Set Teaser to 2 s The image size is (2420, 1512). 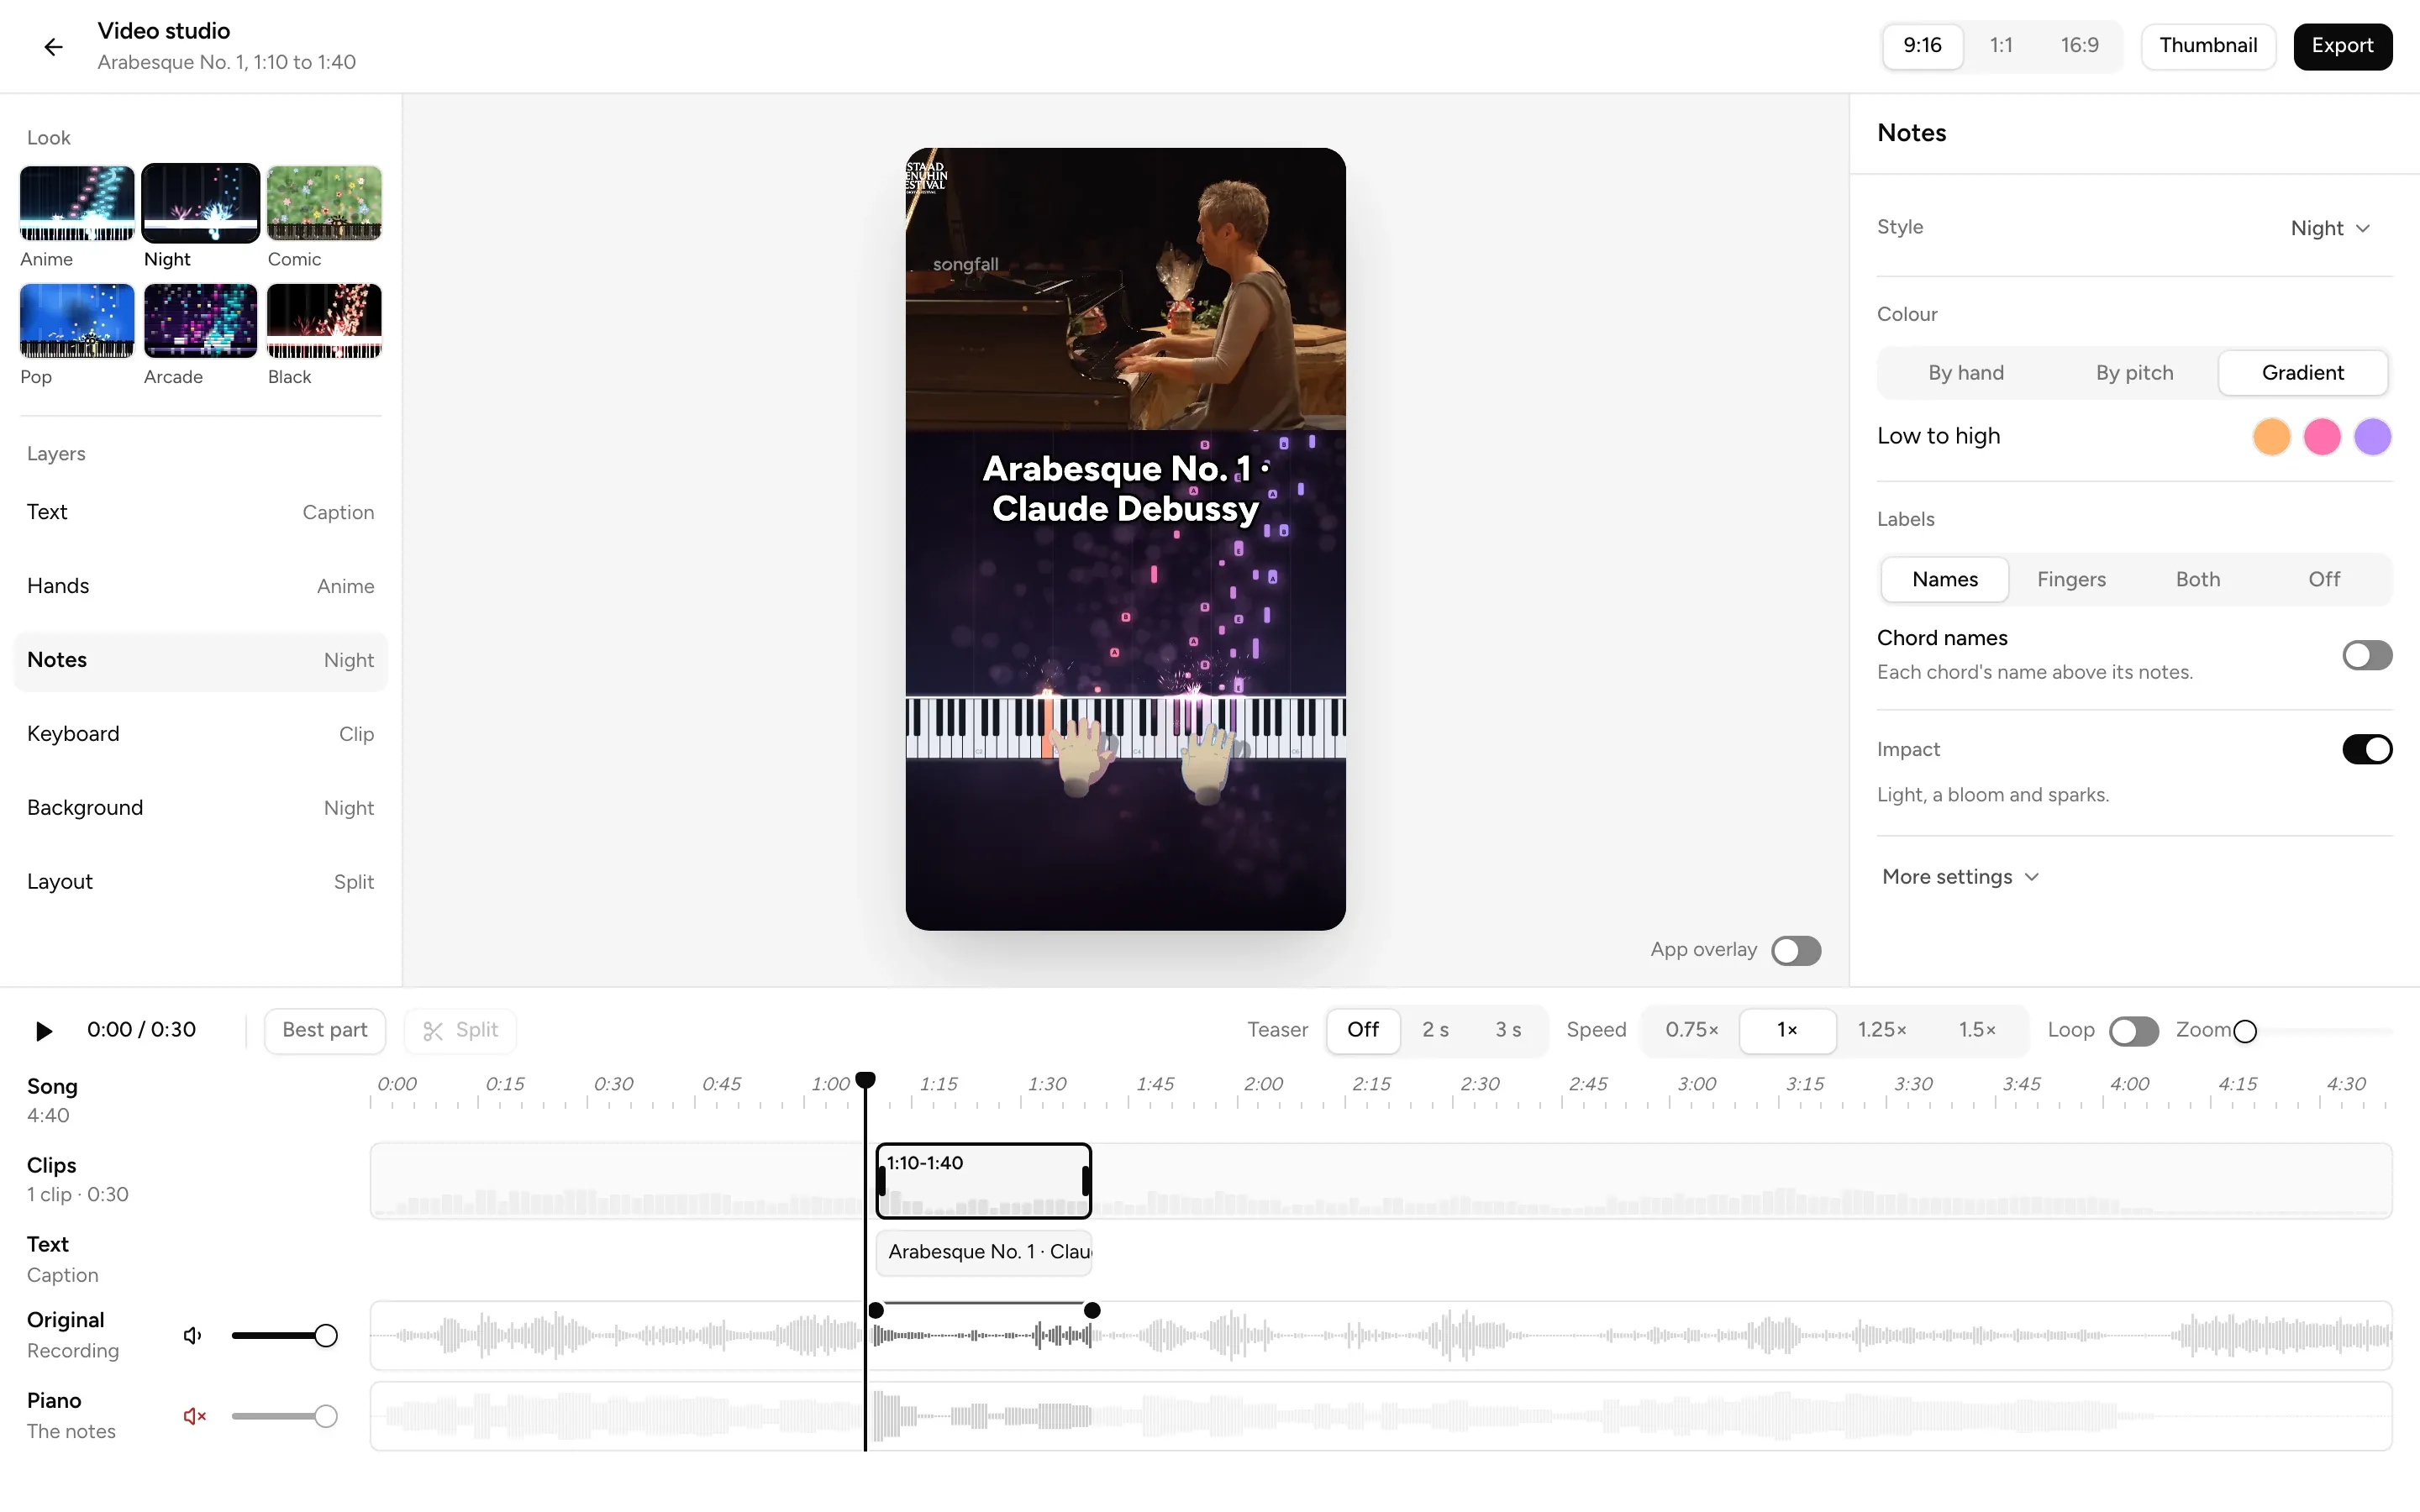pos(1435,1031)
